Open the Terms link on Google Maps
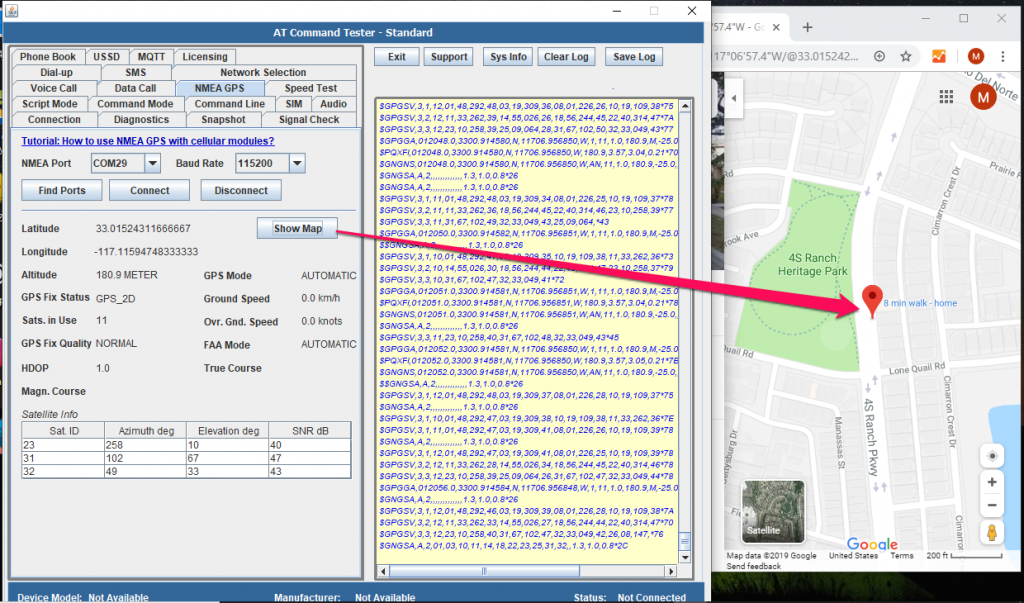Viewport: 1024px width, 603px height. 902,555
